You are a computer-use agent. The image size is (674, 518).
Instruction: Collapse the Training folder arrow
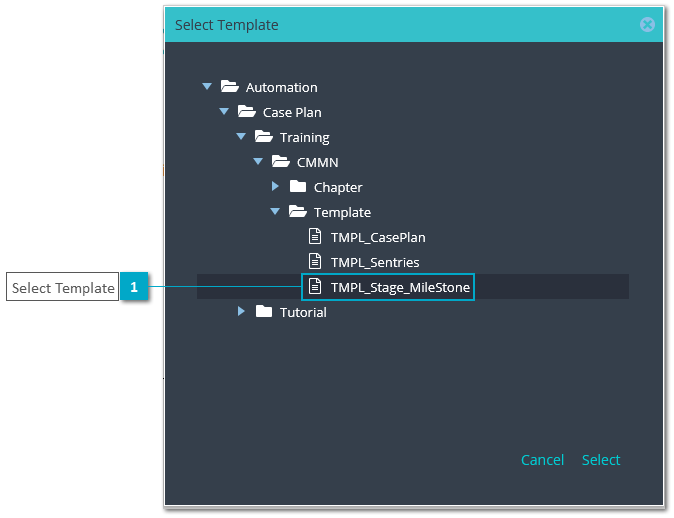(241, 137)
